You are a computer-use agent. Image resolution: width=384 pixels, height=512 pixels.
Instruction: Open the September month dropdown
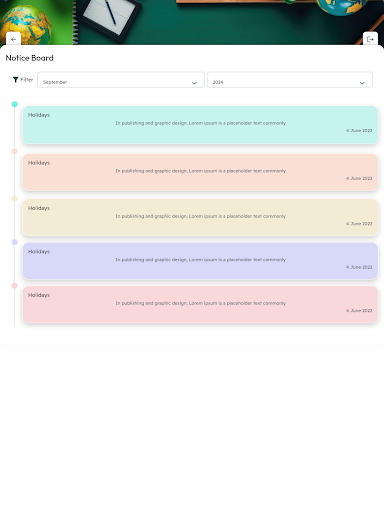[x=121, y=80]
